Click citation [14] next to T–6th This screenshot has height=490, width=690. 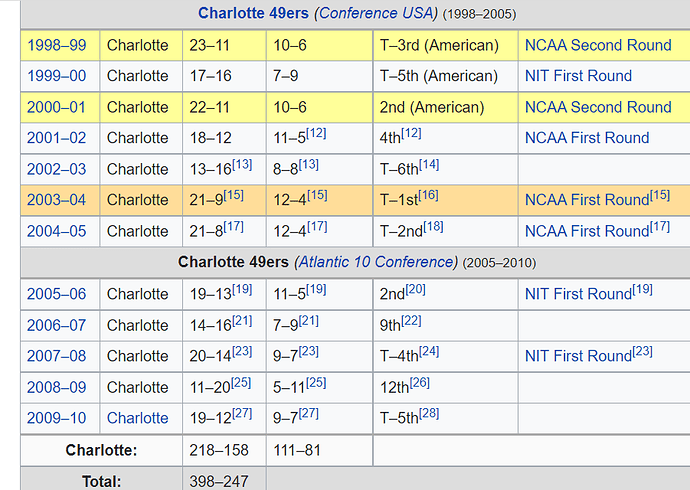pyautogui.click(x=429, y=164)
